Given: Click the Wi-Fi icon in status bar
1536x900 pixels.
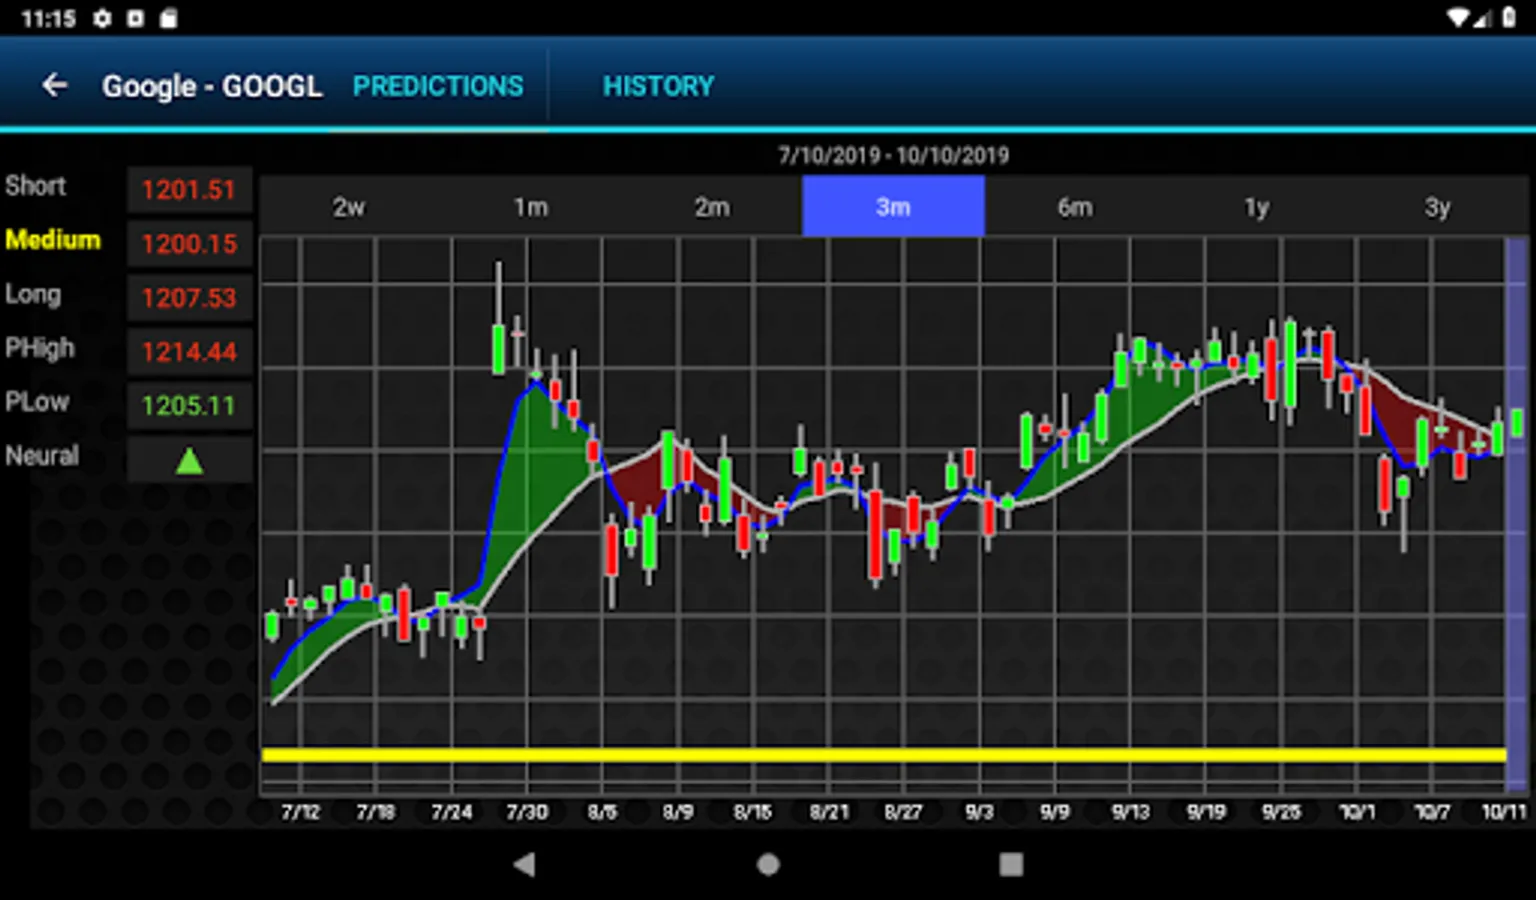Looking at the screenshot, I should coord(1459,18).
